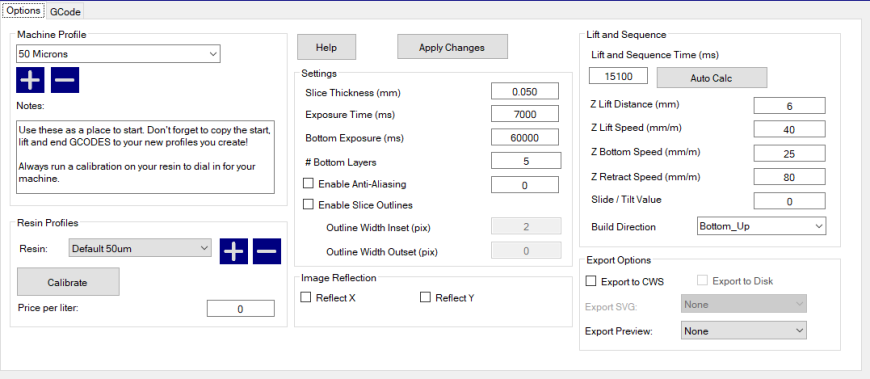Click the Help button
Image resolution: width=870 pixels, height=379 pixels.
(326, 47)
